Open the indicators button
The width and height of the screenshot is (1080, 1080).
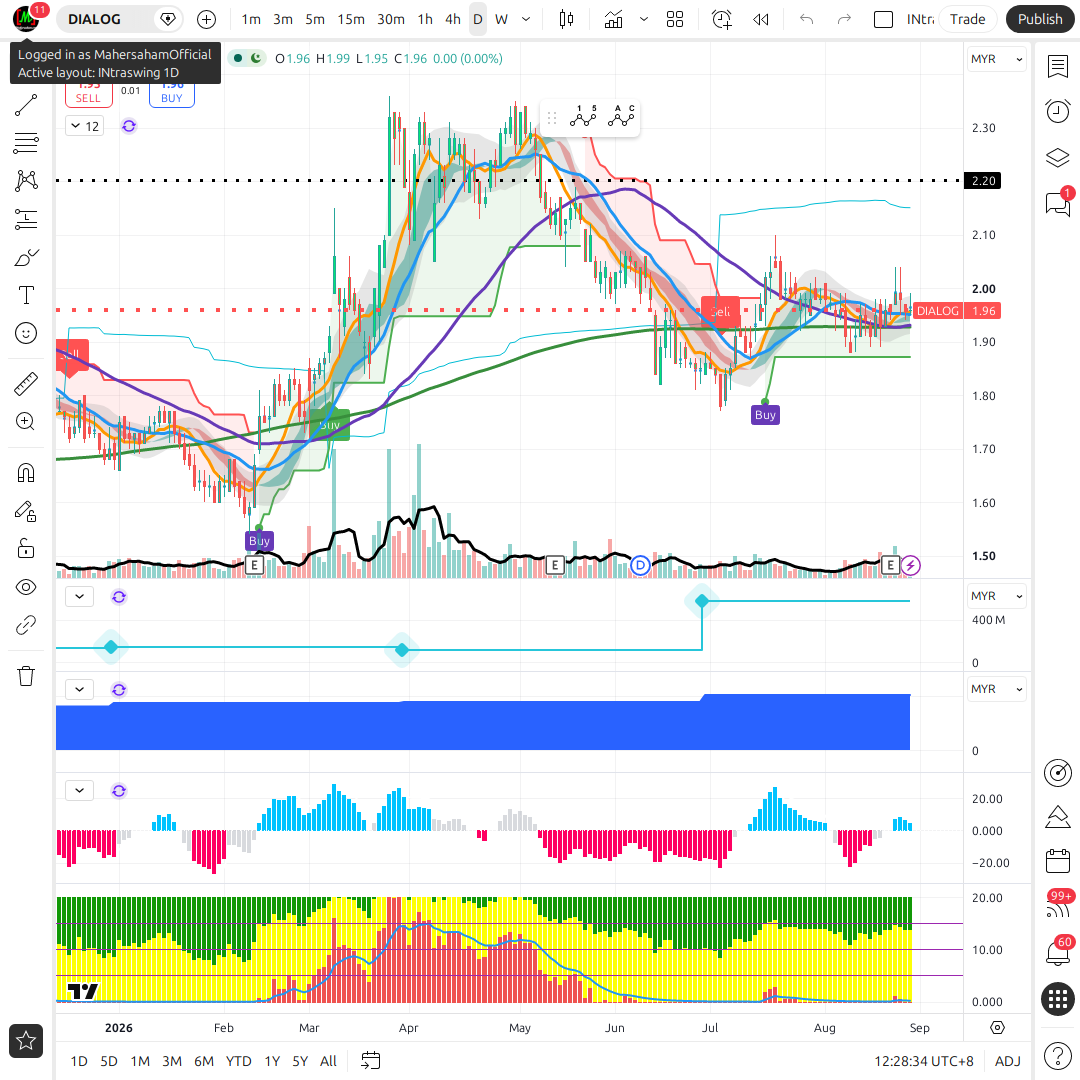coord(613,19)
